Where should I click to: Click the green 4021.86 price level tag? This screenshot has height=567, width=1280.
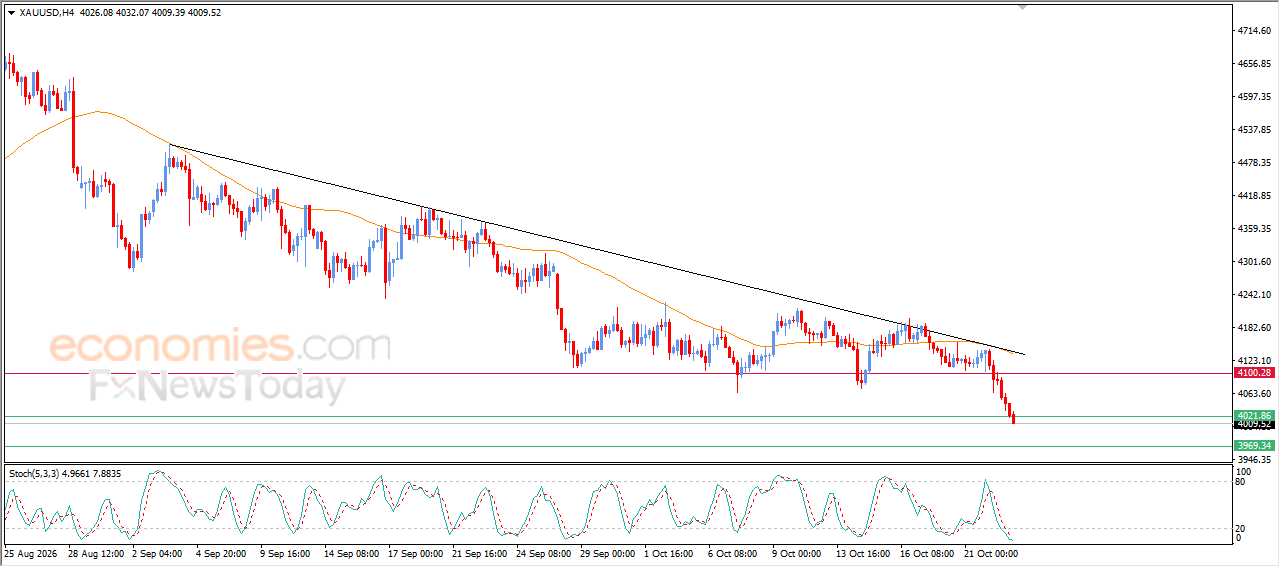pyautogui.click(x=1253, y=416)
